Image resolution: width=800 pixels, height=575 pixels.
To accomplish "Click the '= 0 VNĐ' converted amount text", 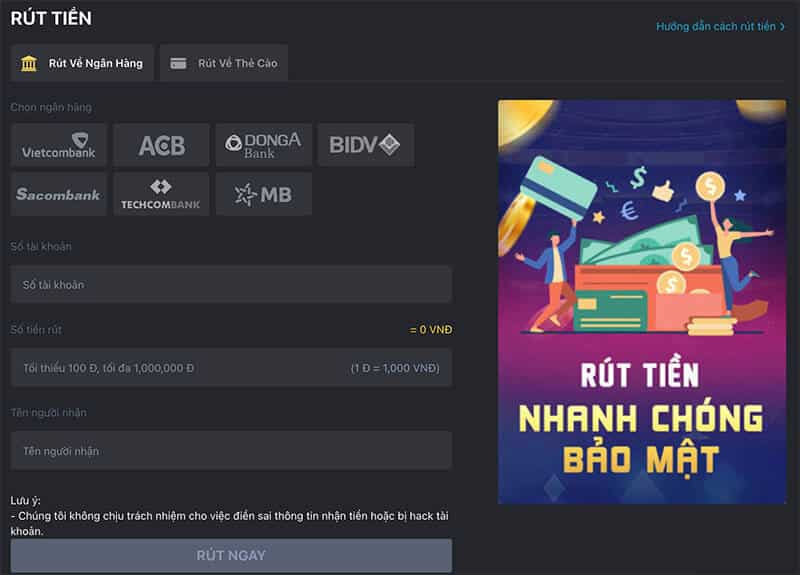I will pos(430,329).
